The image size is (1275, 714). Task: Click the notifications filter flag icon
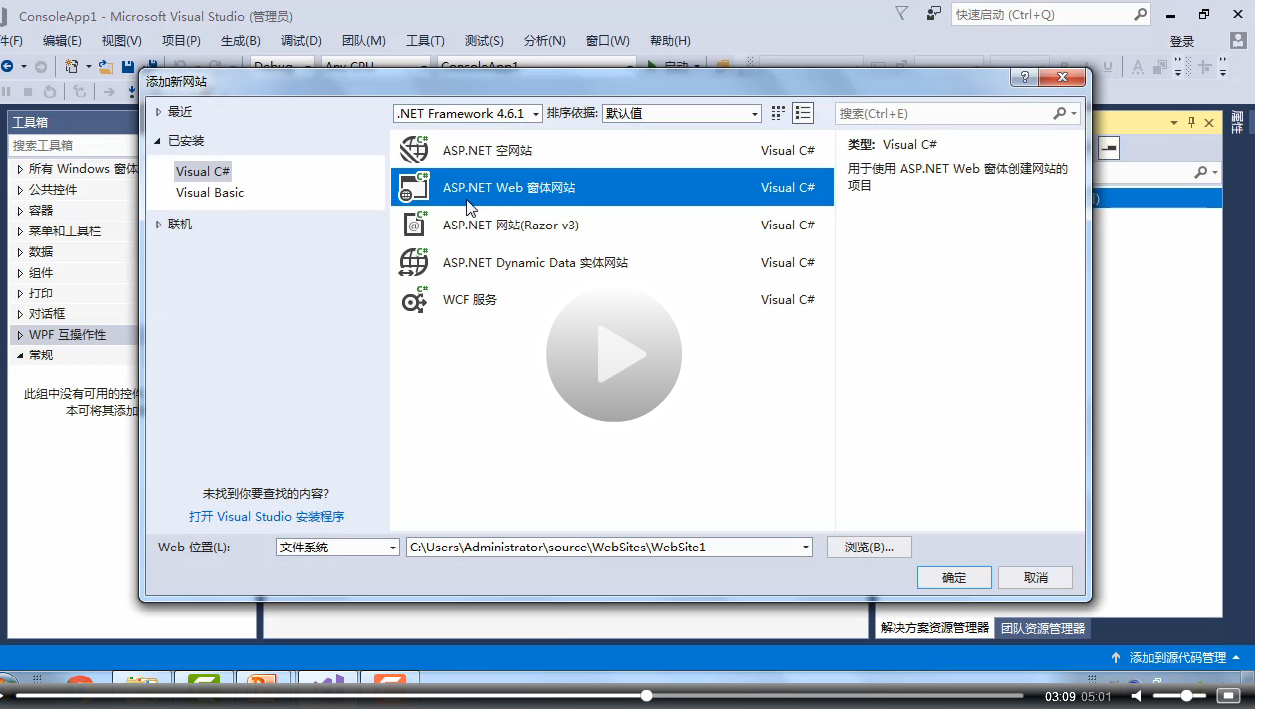point(902,14)
